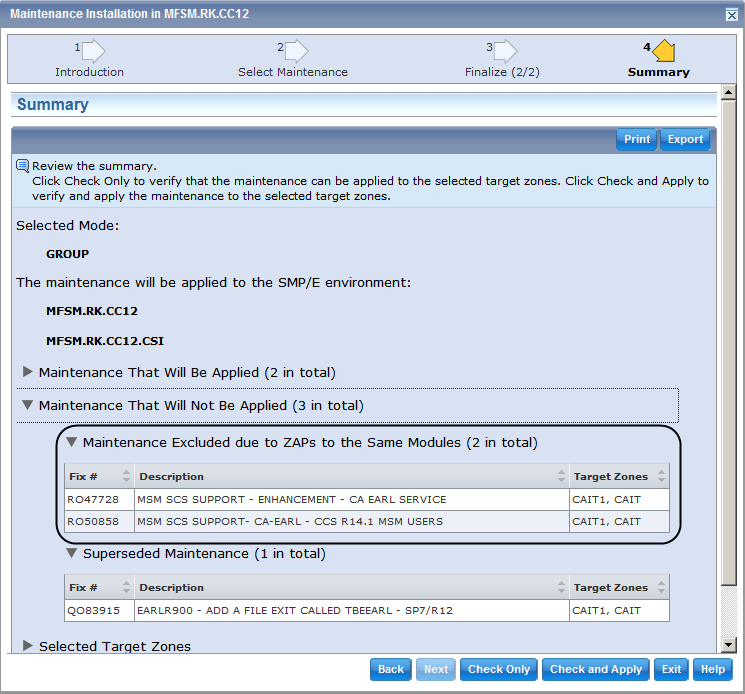Go Back to the previous step
This screenshot has width=745, height=694.
pyautogui.click(x=391, y=669)
